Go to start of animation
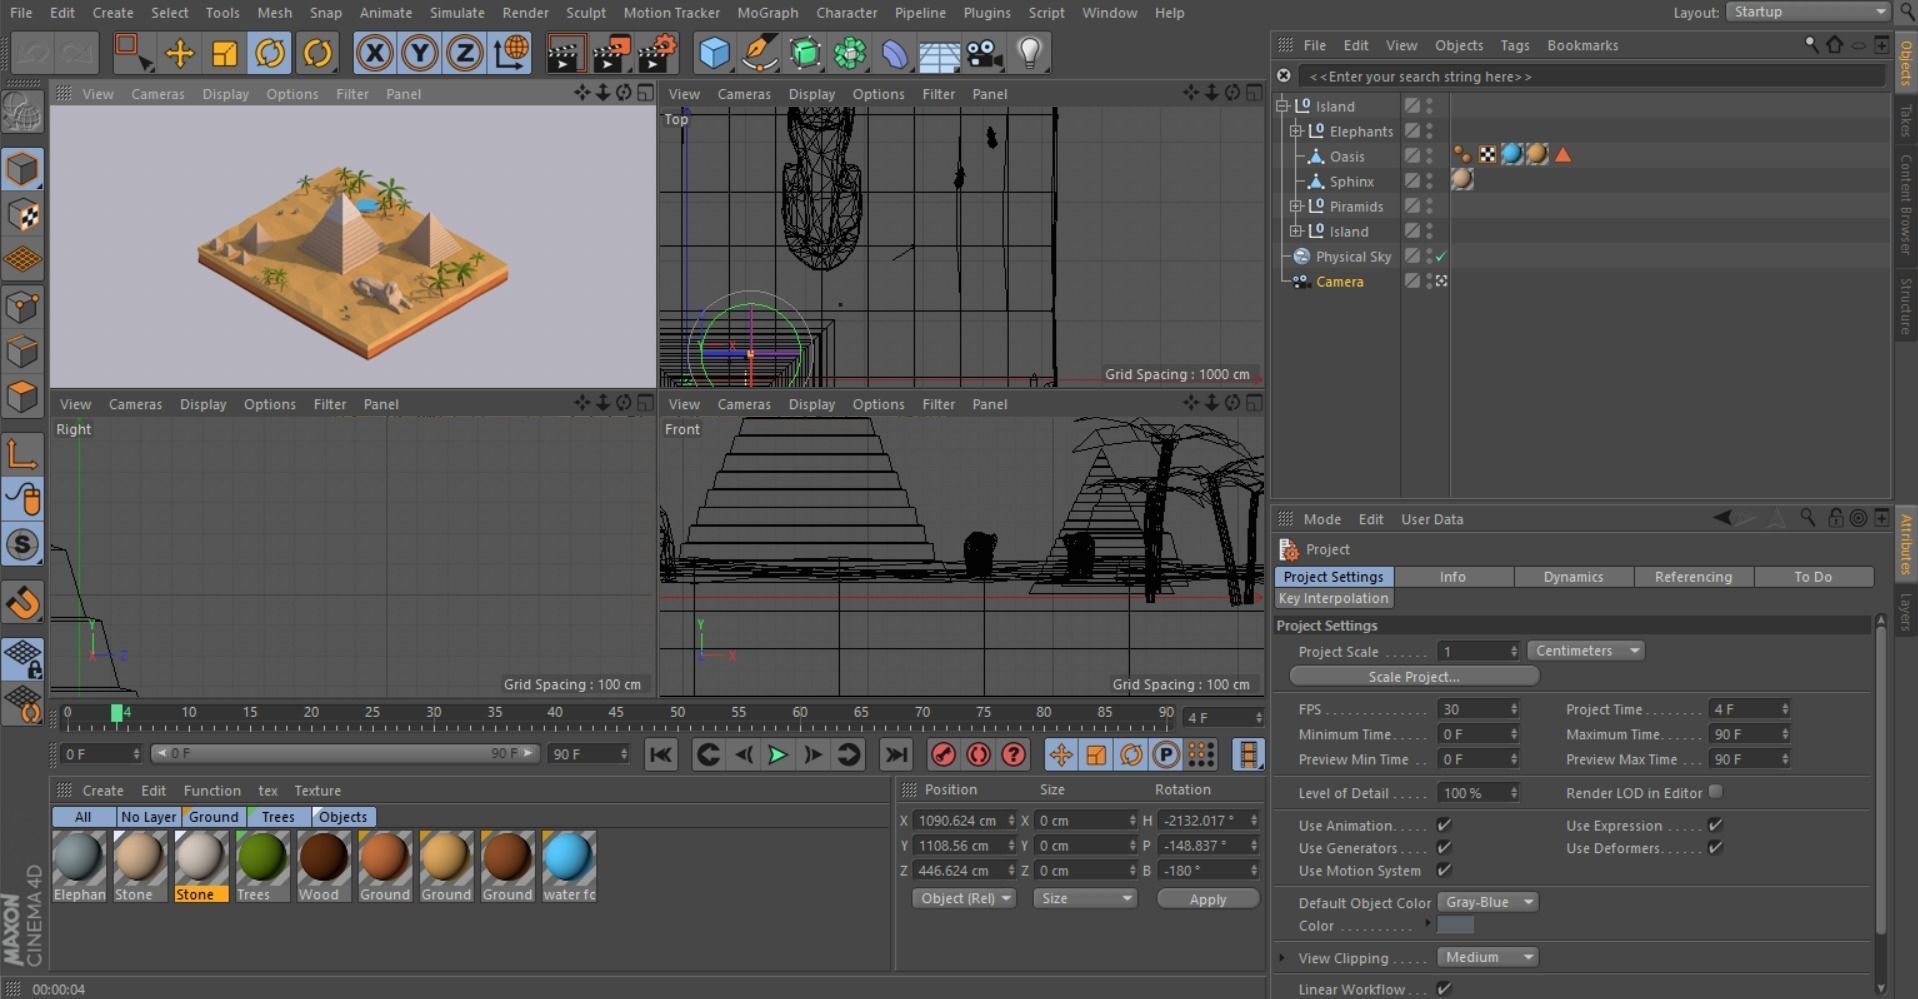This screenshot has height=999, width=1918. (x=660, y=754)
